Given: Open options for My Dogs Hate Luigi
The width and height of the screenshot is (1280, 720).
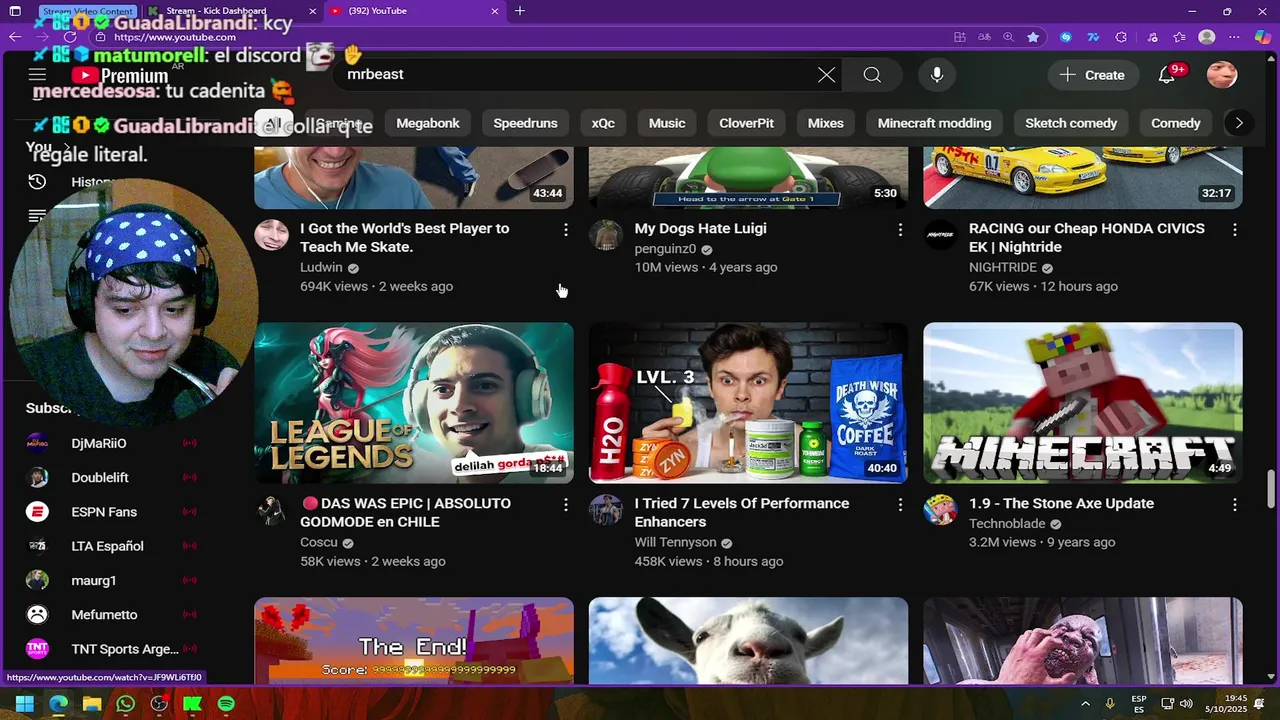Looking at the screenshot, I should pos(900,230).
